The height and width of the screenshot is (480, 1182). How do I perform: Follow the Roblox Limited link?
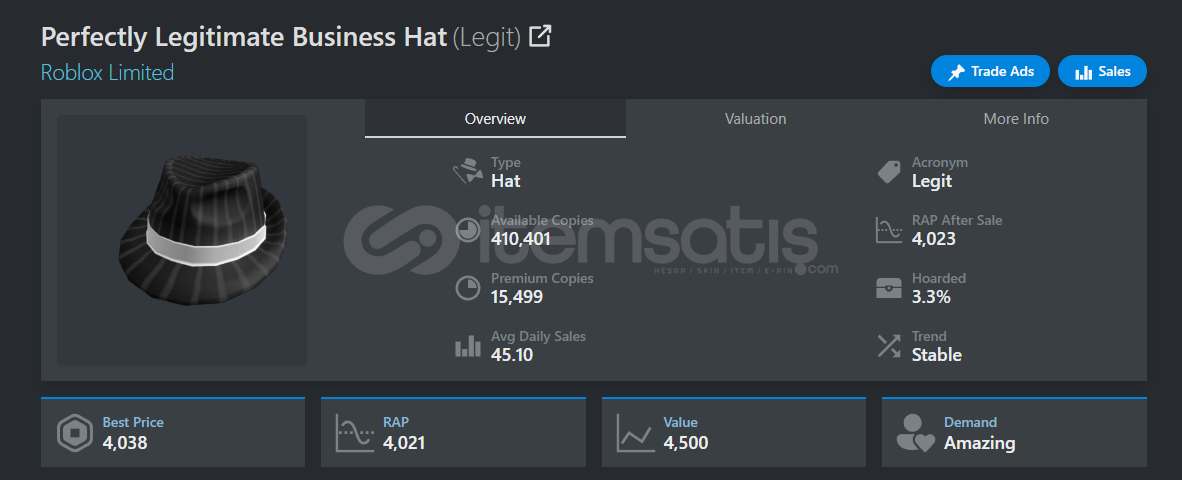107,72
